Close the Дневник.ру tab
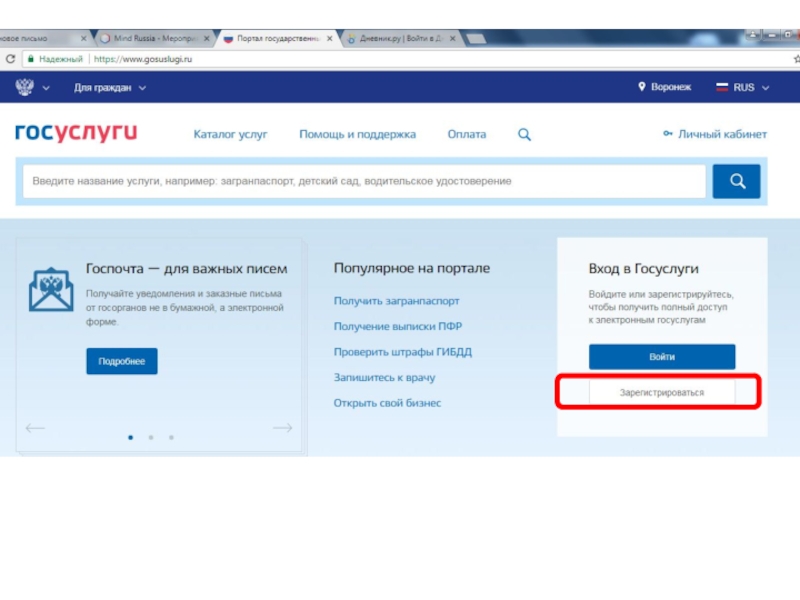 pos(453,38)
